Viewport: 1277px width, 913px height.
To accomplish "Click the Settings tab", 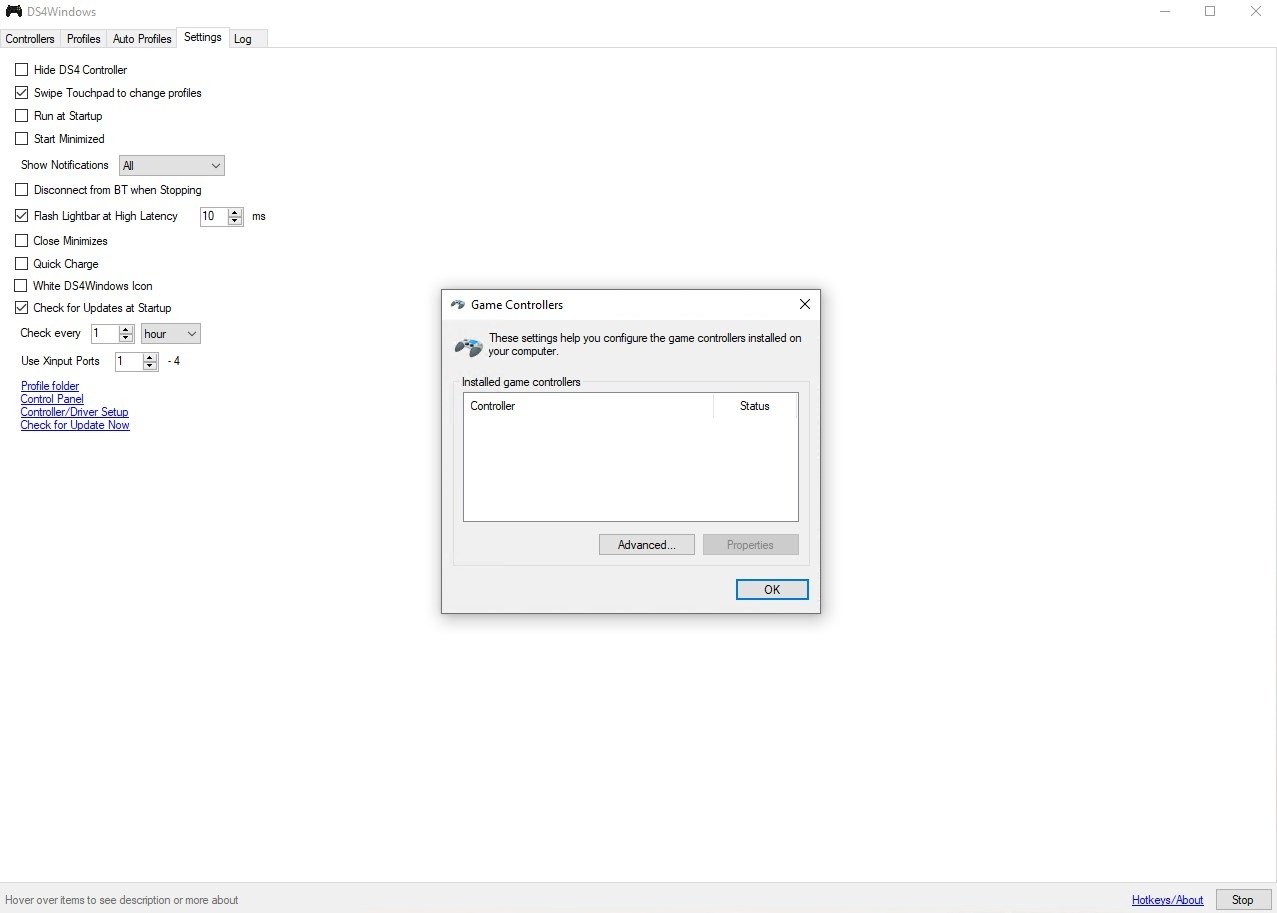I will click(x=203, y=37).
